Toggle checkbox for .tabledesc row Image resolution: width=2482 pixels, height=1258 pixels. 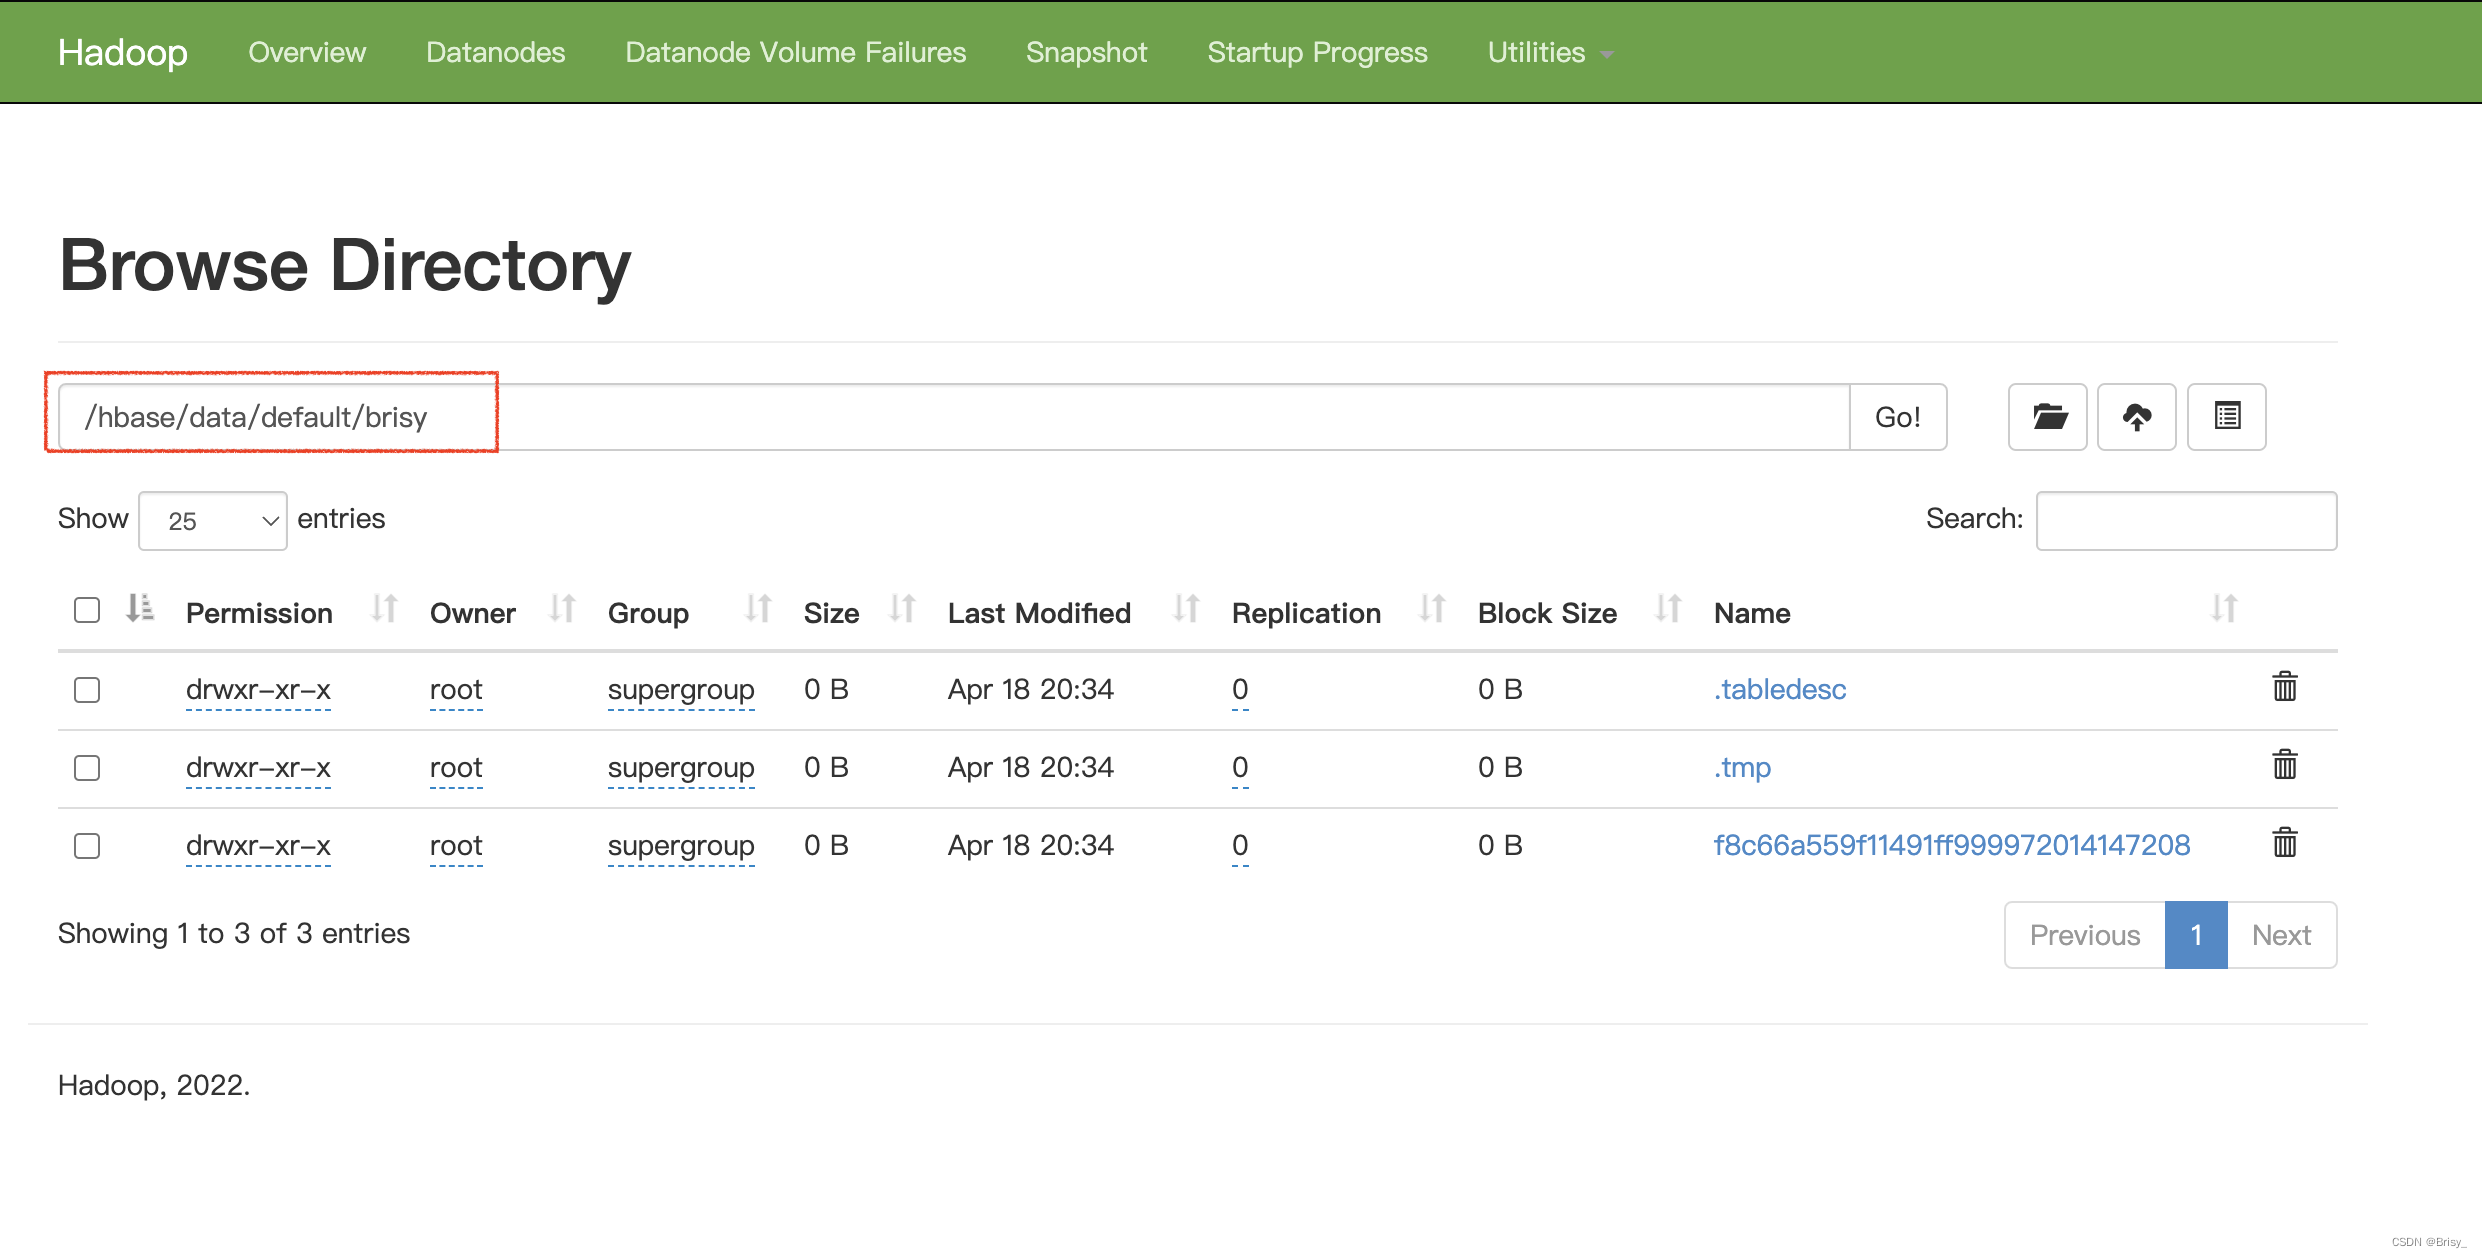[88, 688]
